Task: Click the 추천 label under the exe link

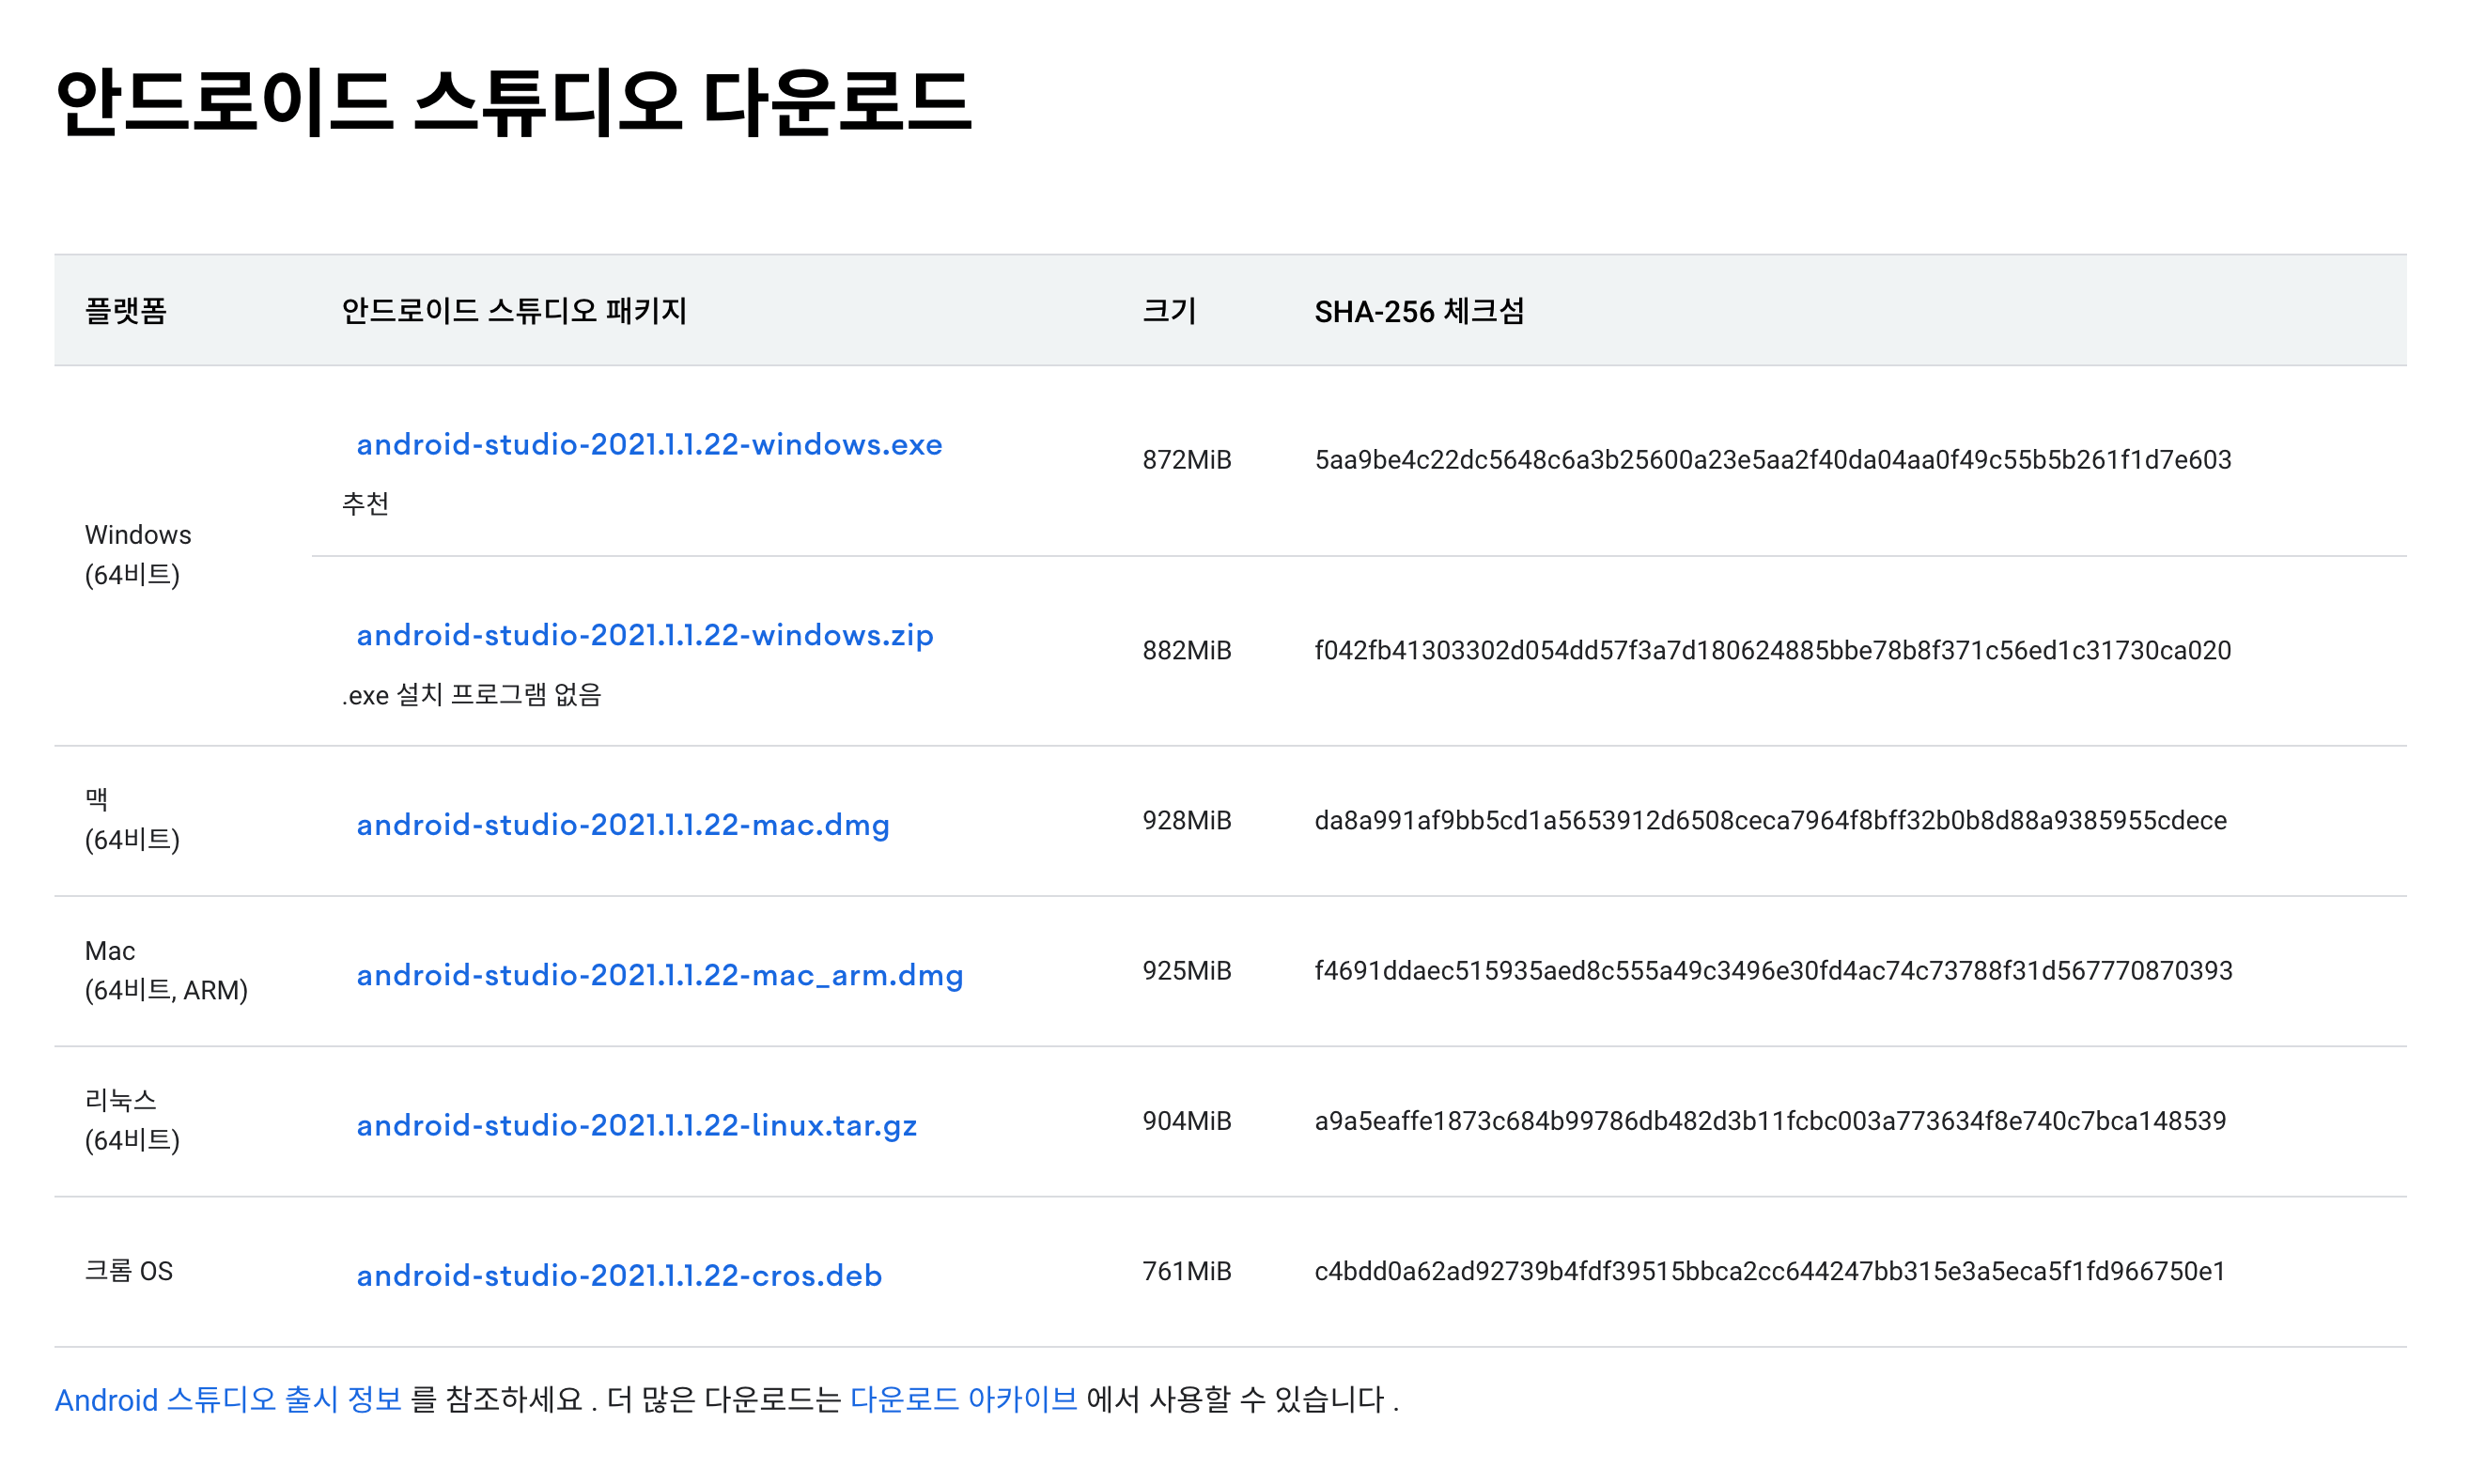Action: (x=364, y=506)
